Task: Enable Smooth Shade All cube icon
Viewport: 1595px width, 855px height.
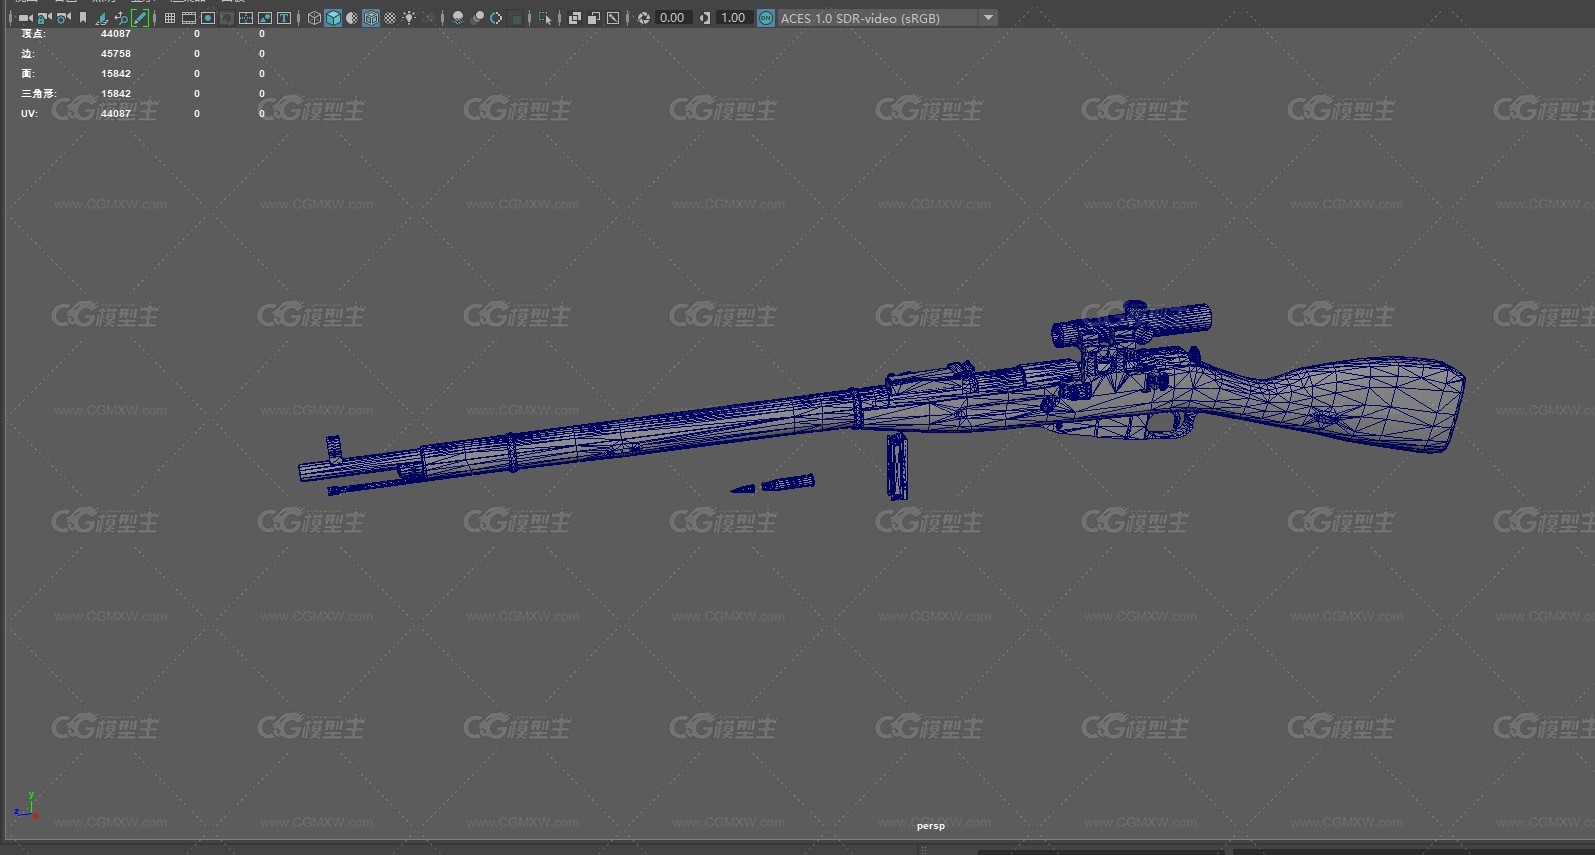Action: click(x=333, y=18)
